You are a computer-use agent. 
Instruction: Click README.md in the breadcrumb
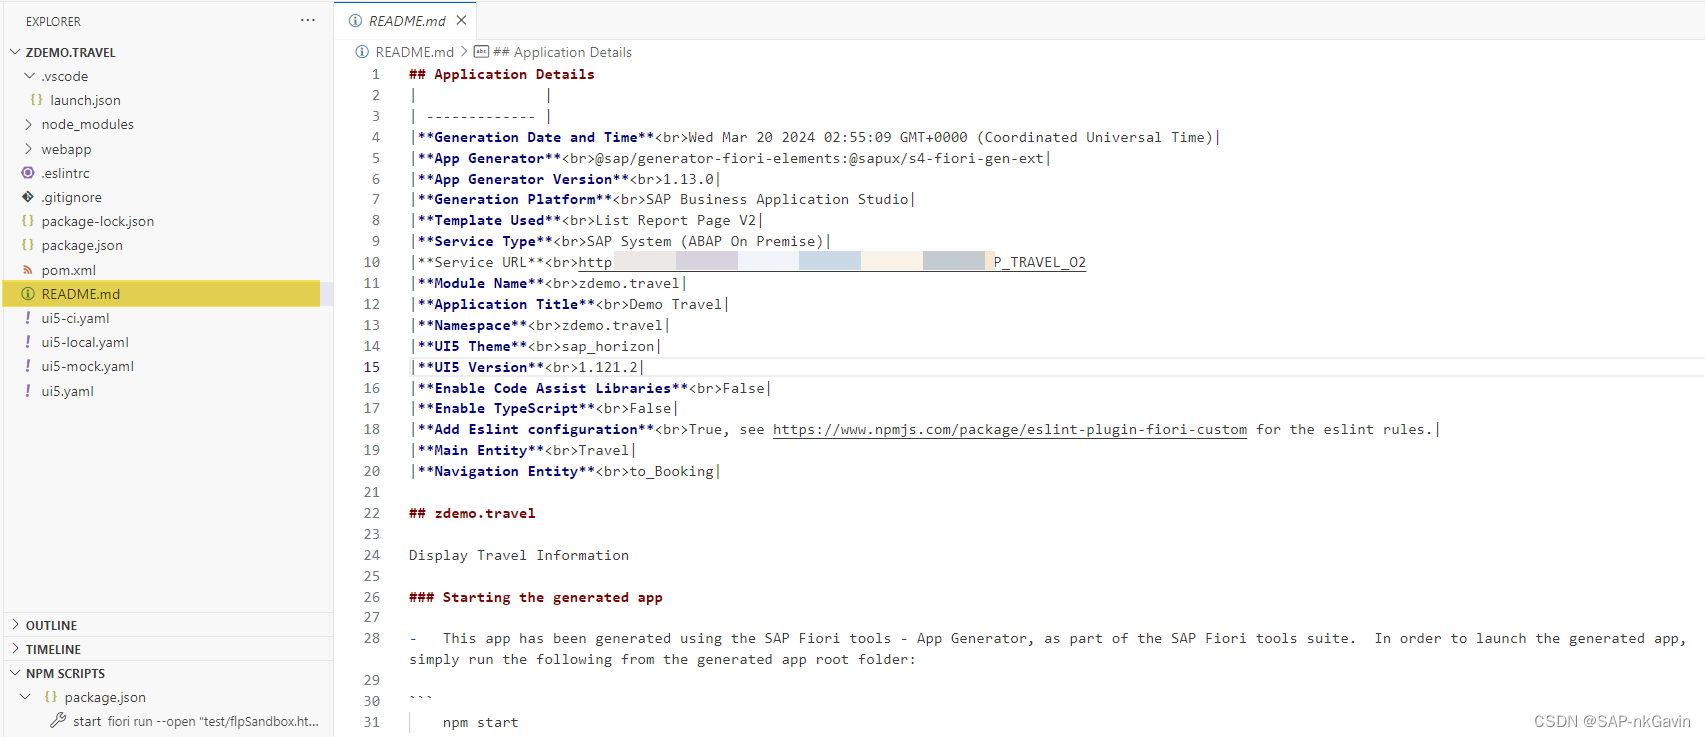coord(414,52)
